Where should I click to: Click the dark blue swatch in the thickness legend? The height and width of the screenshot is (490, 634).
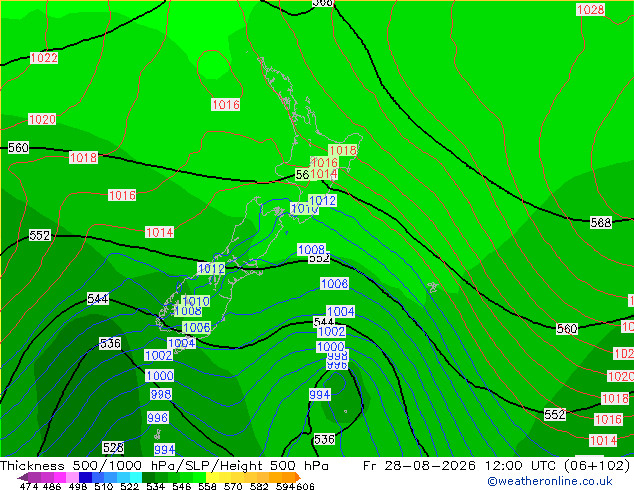tap(85, 477)
